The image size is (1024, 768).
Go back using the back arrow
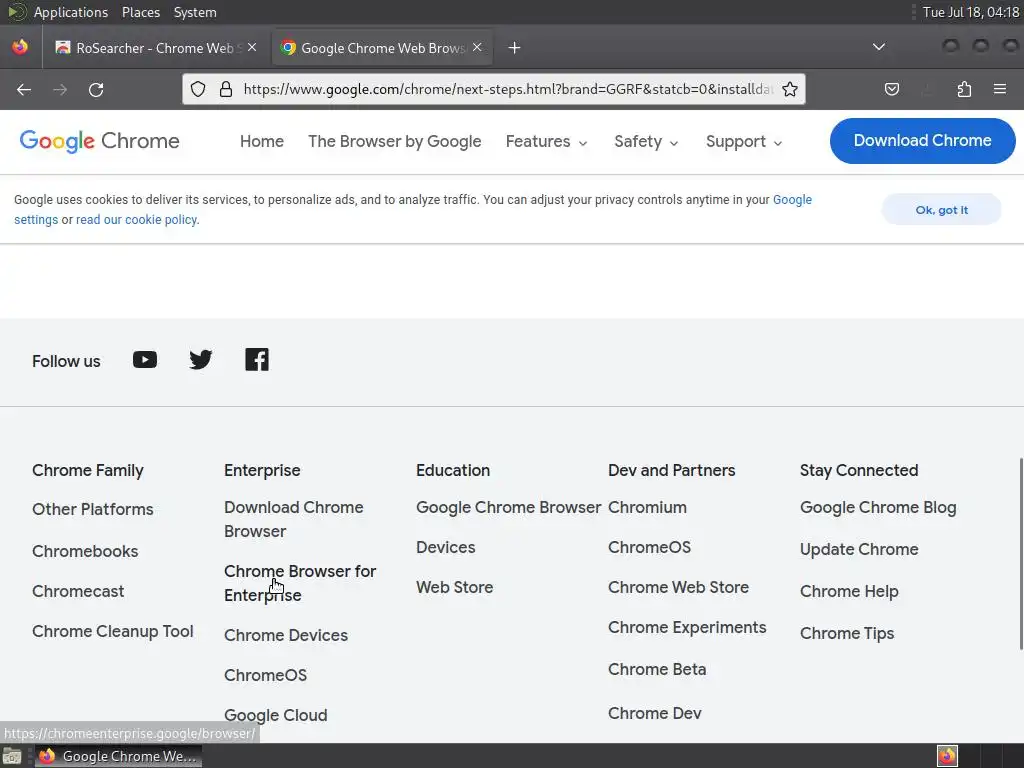[x=24, y=90]
